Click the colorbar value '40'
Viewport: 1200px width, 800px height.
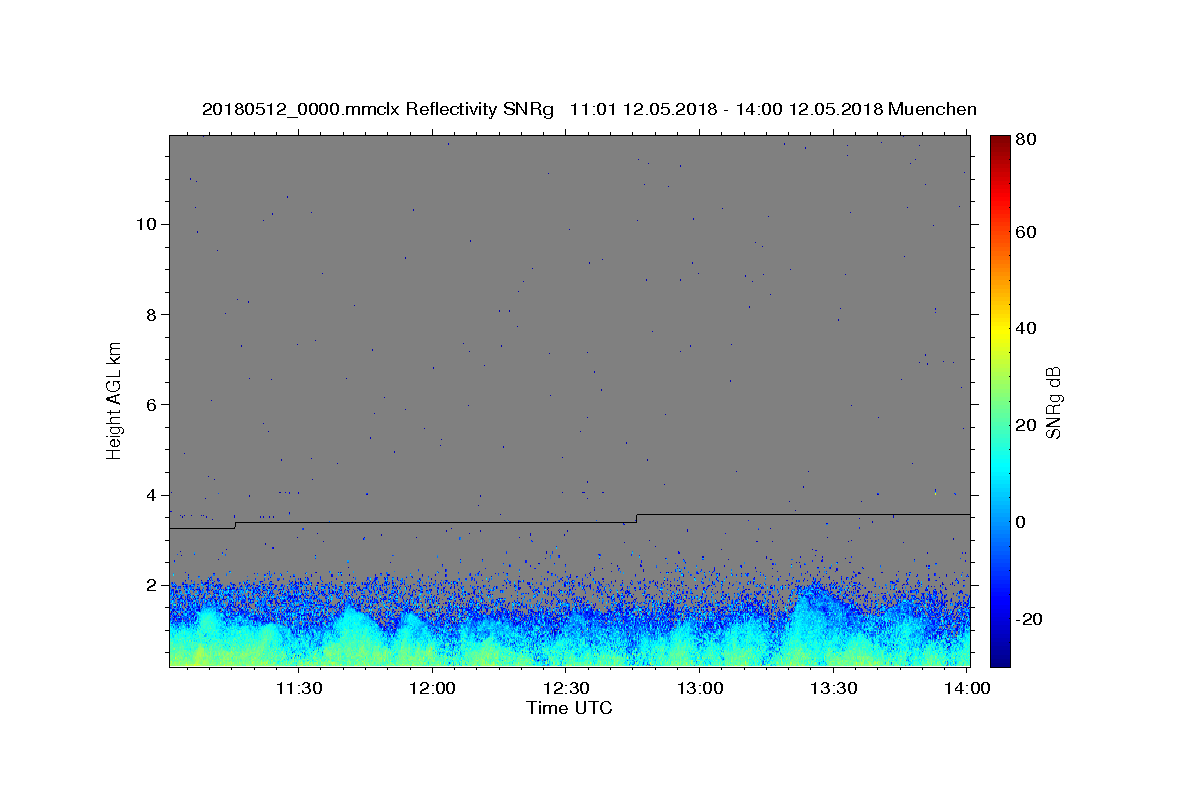click(x=1027, y=328)
